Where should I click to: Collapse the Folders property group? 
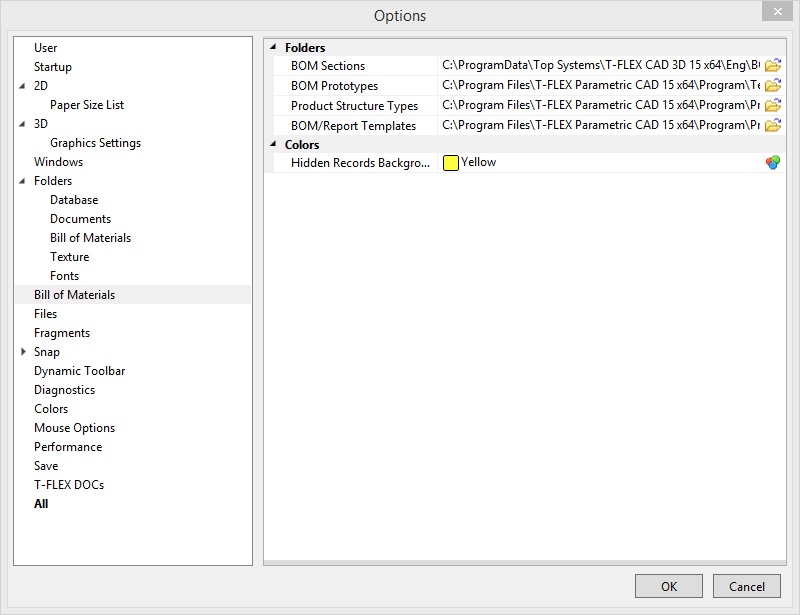point(273,47)
